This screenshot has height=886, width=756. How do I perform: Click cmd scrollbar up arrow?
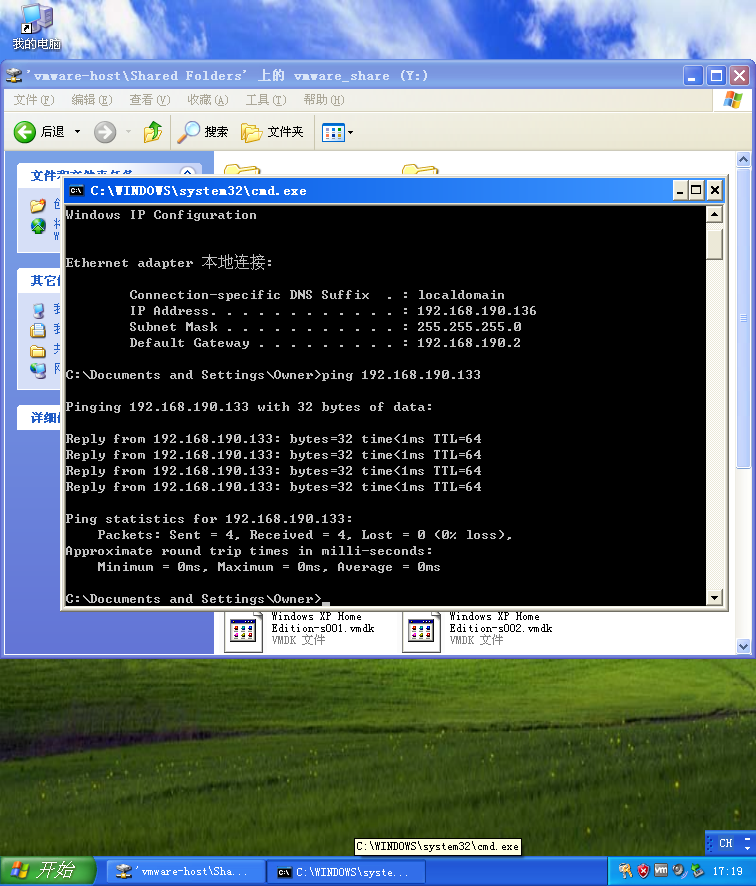click(714, 215)
